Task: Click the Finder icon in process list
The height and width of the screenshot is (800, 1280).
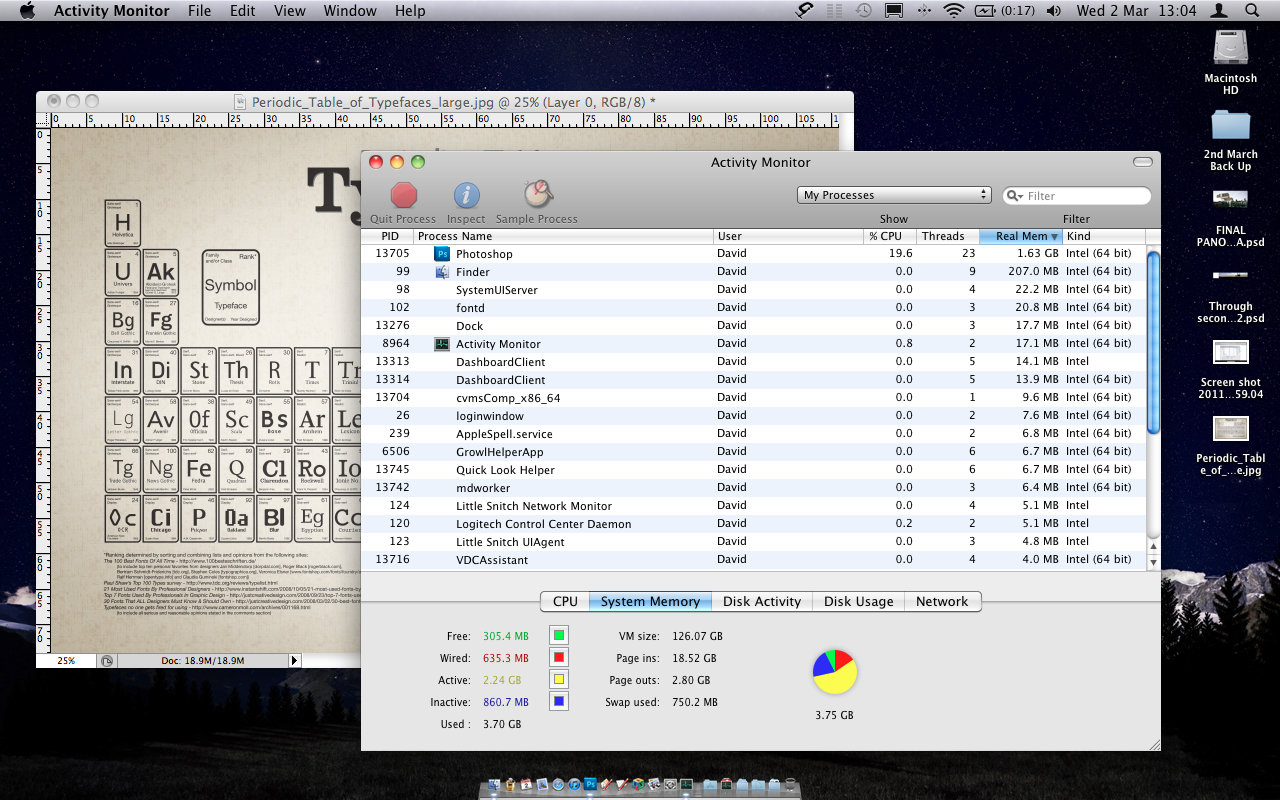Action: 442,272
